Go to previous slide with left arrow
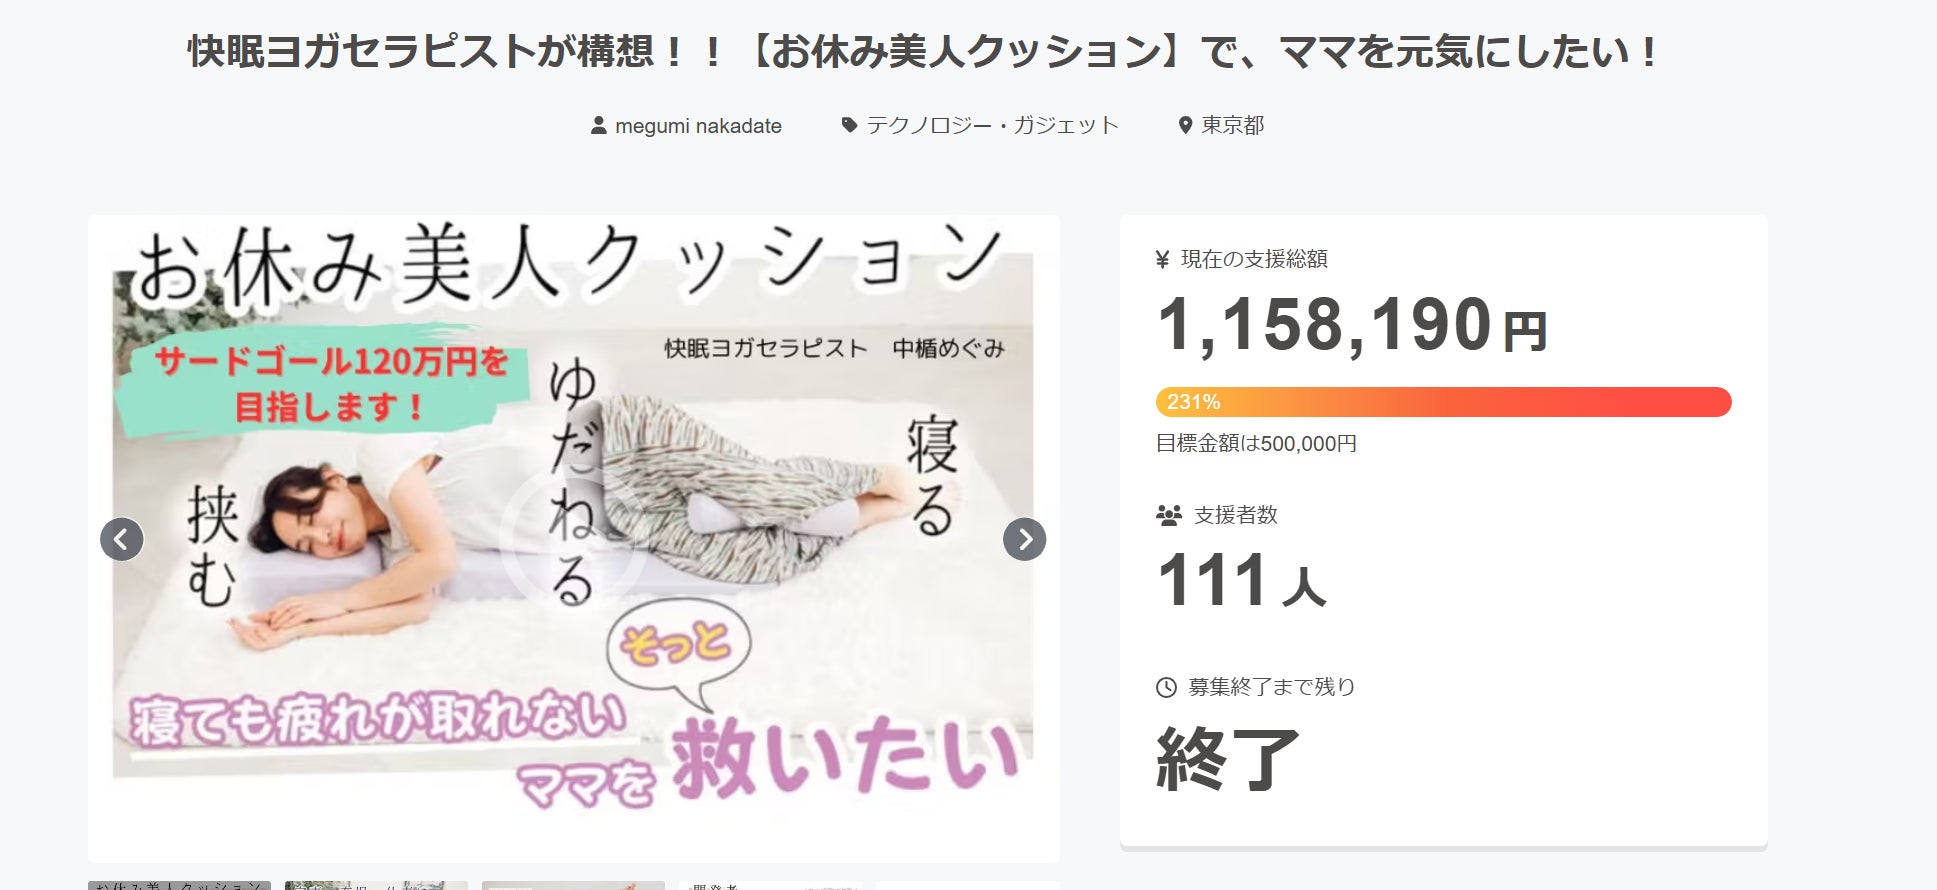 [x=122, y=540]
